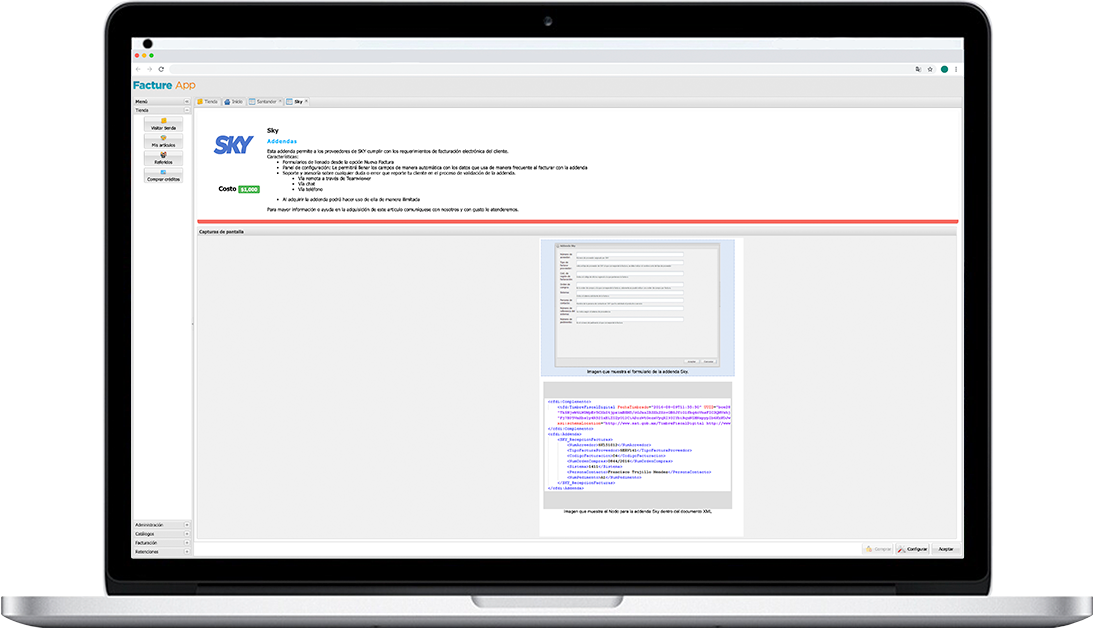Click the translate page icon
Screen dimensions: 1094x628
coord(917,69)
